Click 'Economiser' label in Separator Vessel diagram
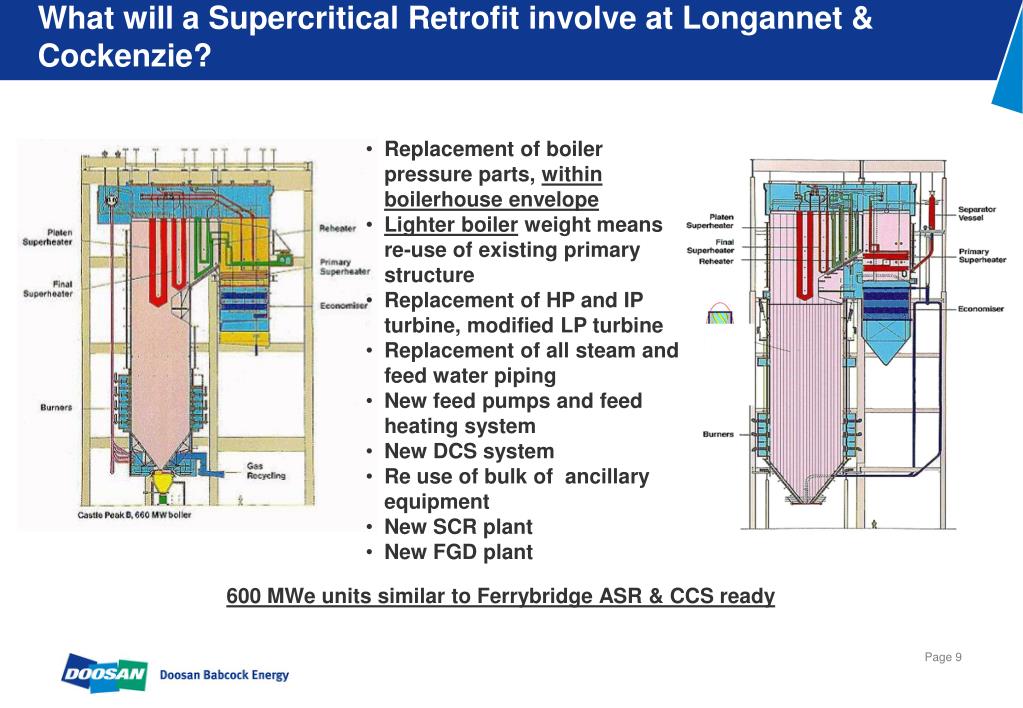1023x708 pixels. tap(981, 309)
